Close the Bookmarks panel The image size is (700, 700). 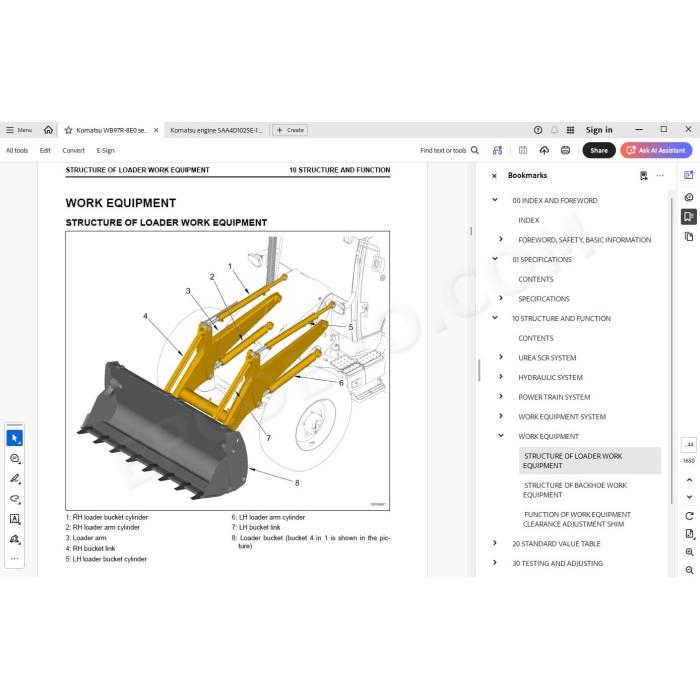tap(494, 176)
